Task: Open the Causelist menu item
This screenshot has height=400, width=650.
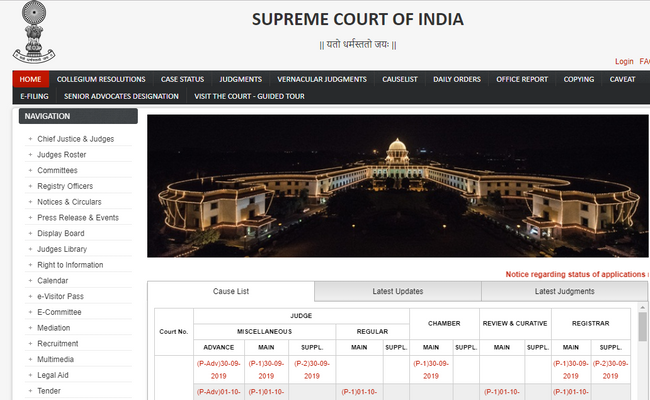Action: pyautogui.click(x=400, y=79)
